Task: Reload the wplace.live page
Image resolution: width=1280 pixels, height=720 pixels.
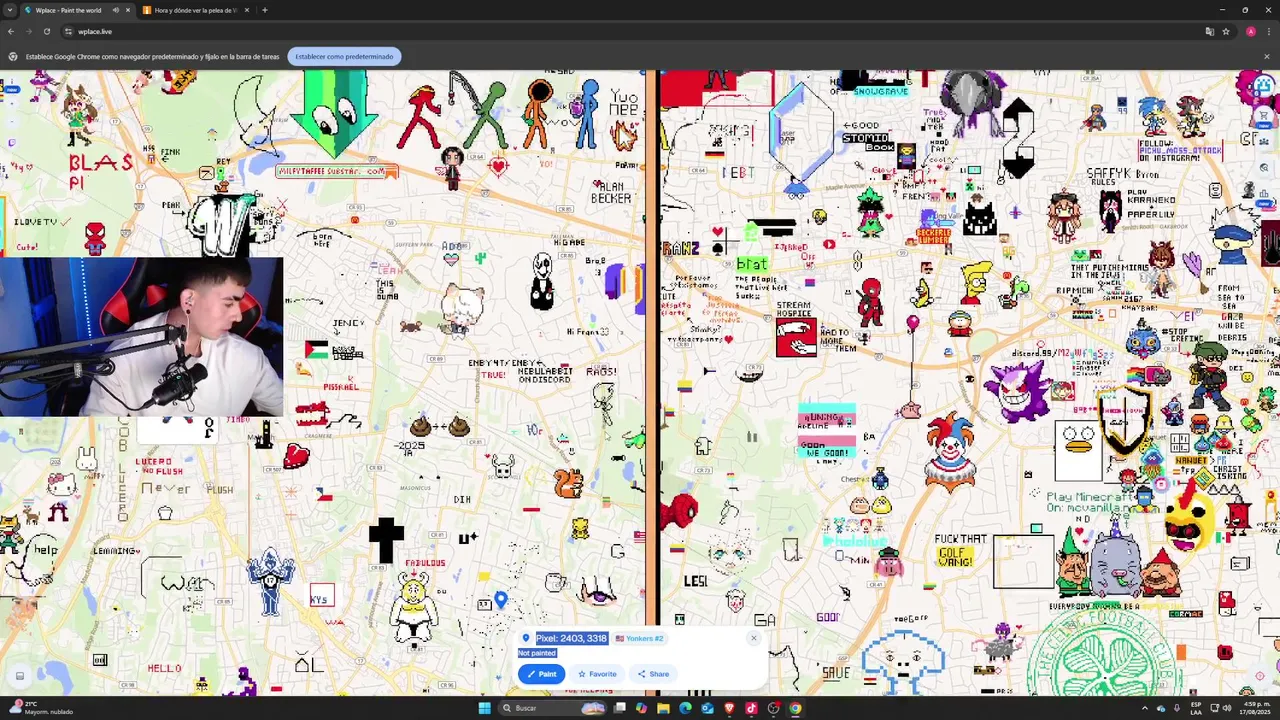Action: (x=46, y=31)
